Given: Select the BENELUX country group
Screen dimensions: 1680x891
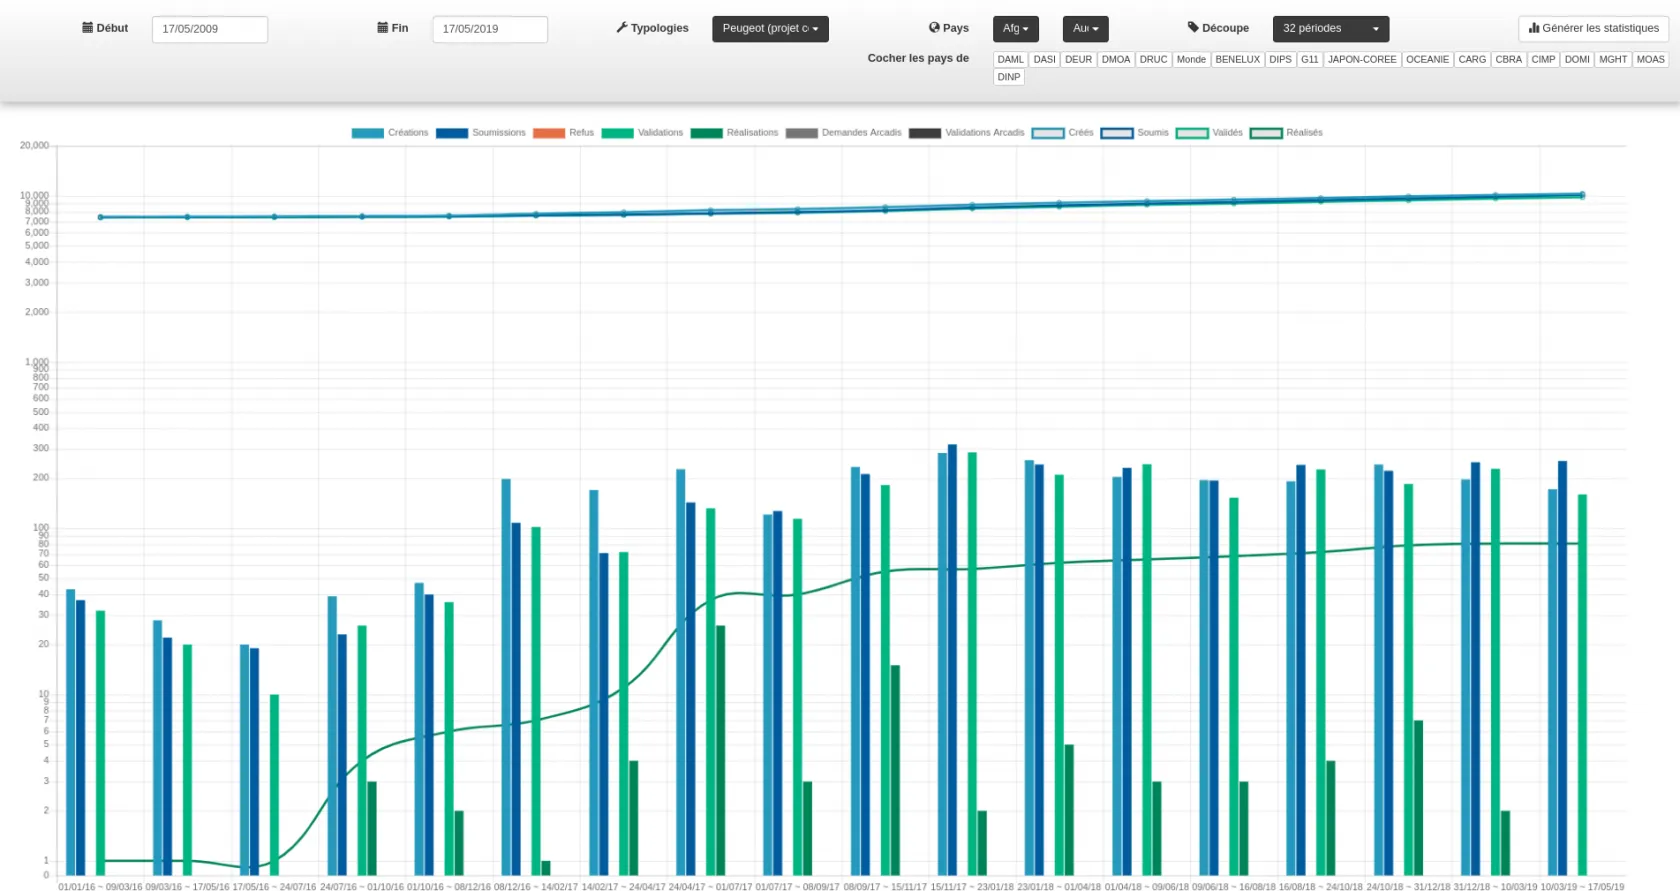Looking at the screenshot, I should [1237, 60].
